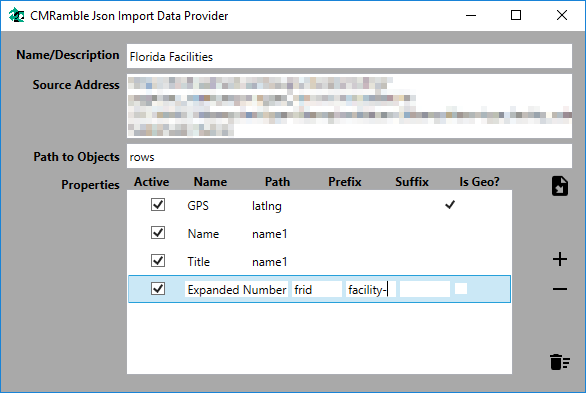Click the import file icon beside the properties header
The height and width of the screenshot is (393, 586).
(560, 186)
